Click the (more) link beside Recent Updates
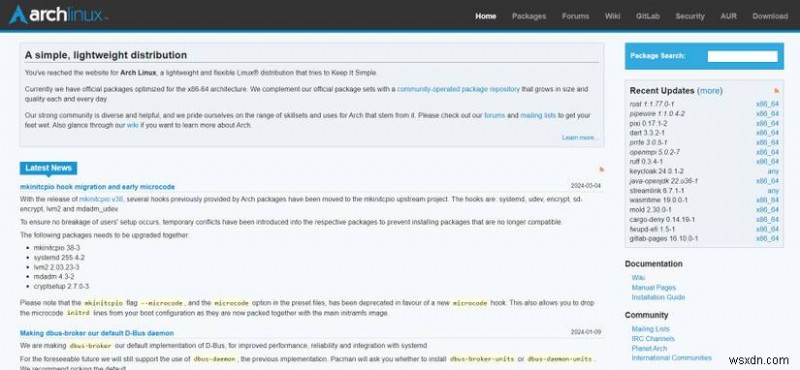 [x=710, y=91]
